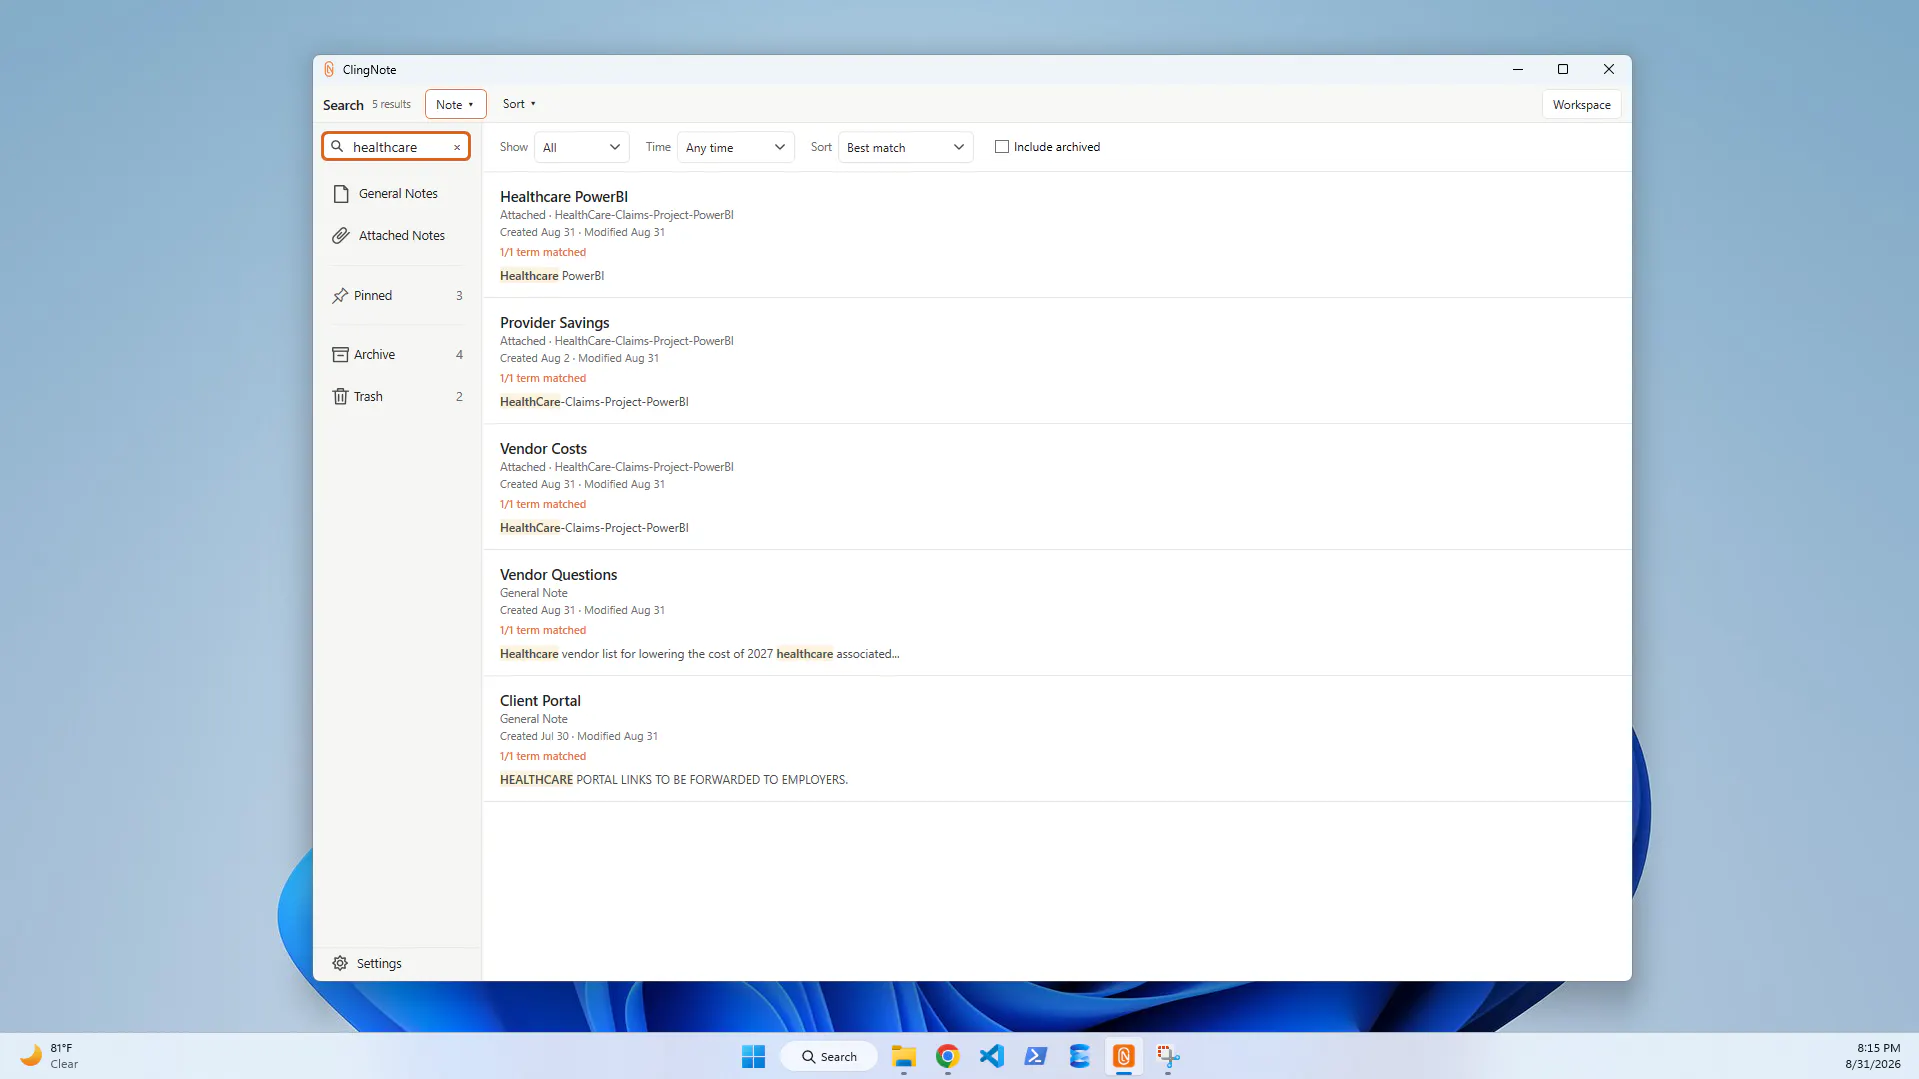Open the Healthcare PowerBI note result
This screenshot has height=1079, width=1919.
1056,235
